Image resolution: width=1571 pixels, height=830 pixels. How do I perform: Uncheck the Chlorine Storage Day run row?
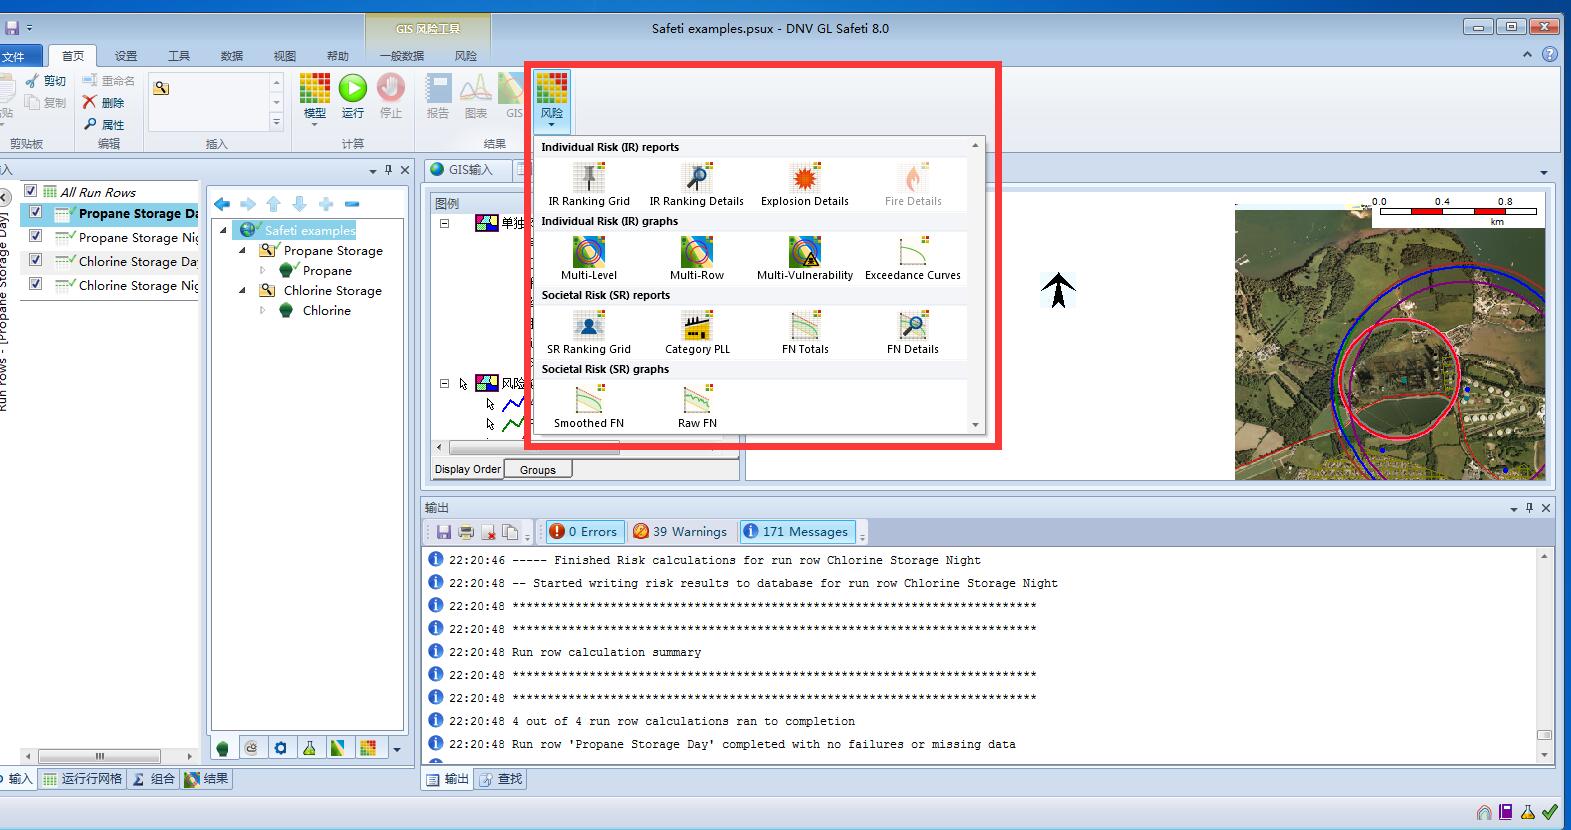pyautogui.click(x=36, y=260)
